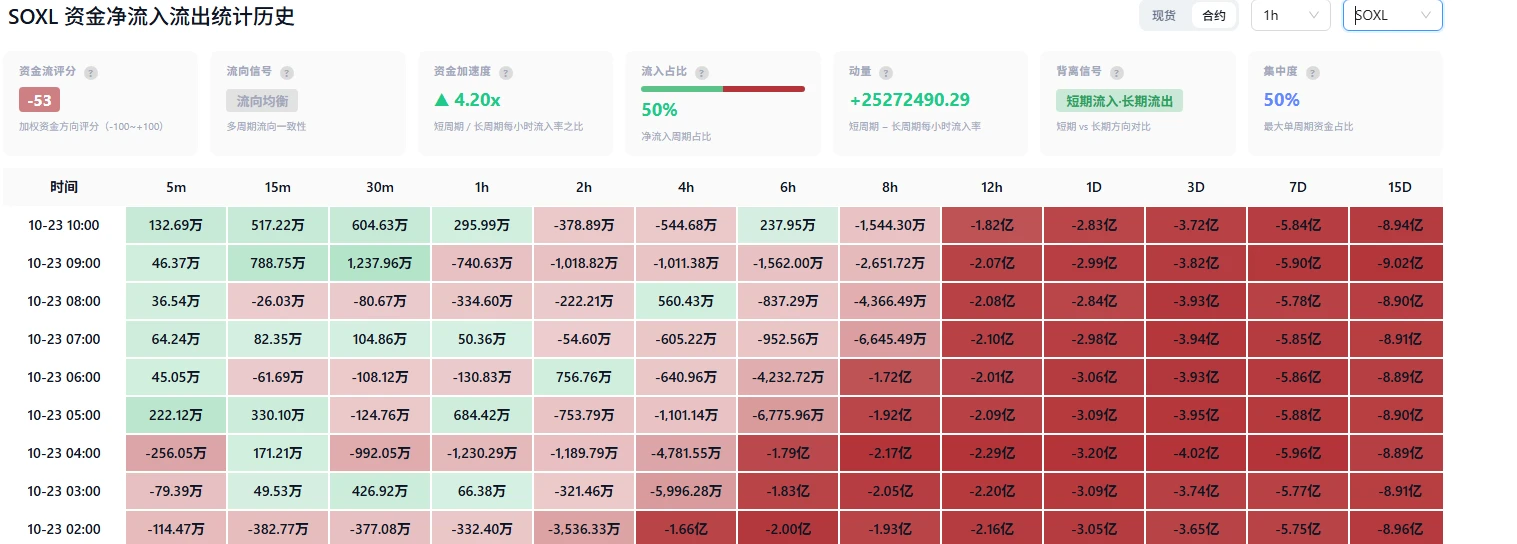Click the -1,544.30万 cell
1517x544 pixels.
tap(890, 225)
